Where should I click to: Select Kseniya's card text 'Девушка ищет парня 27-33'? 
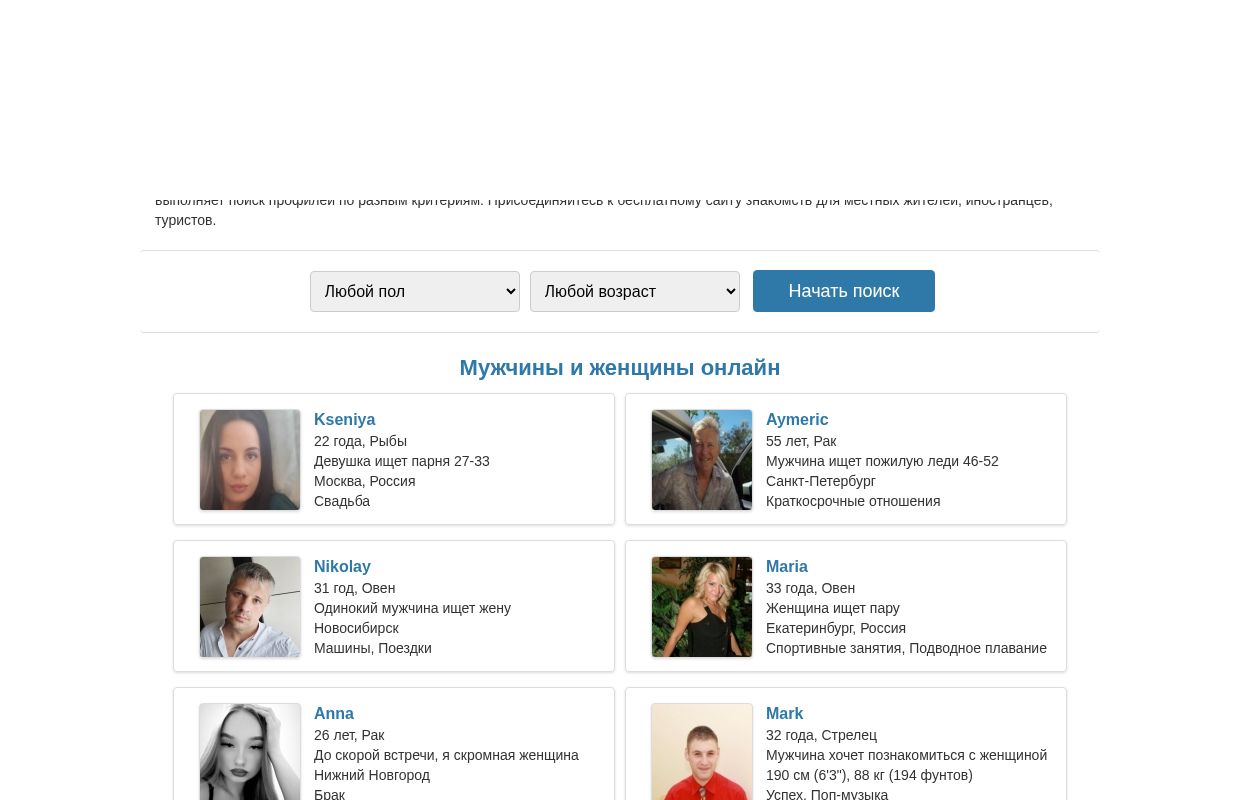point(402,461)
